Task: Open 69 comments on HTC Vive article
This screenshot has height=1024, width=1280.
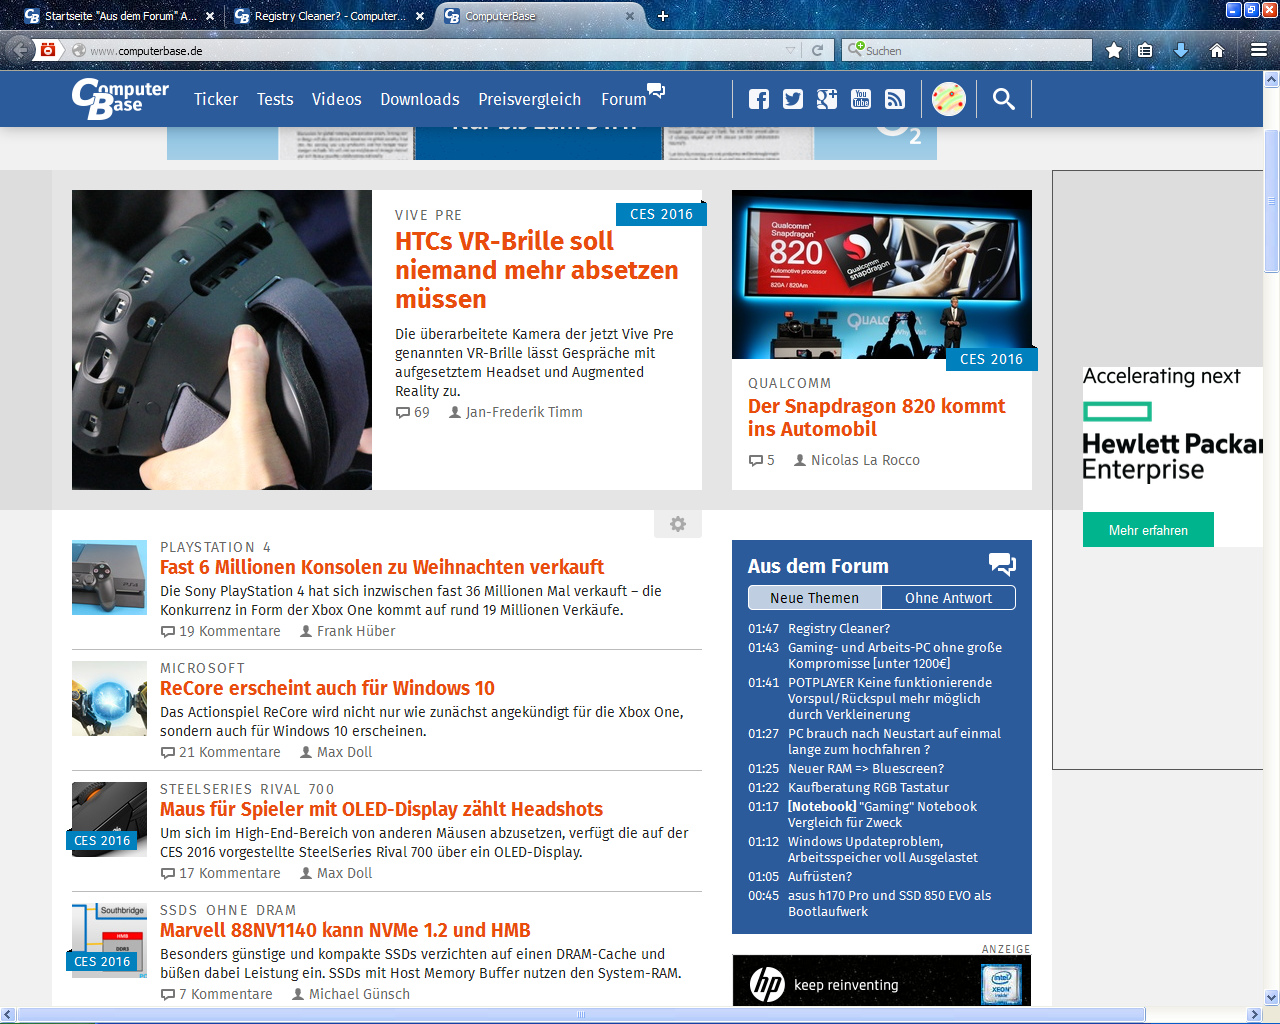Action: (x=413, y=412)
